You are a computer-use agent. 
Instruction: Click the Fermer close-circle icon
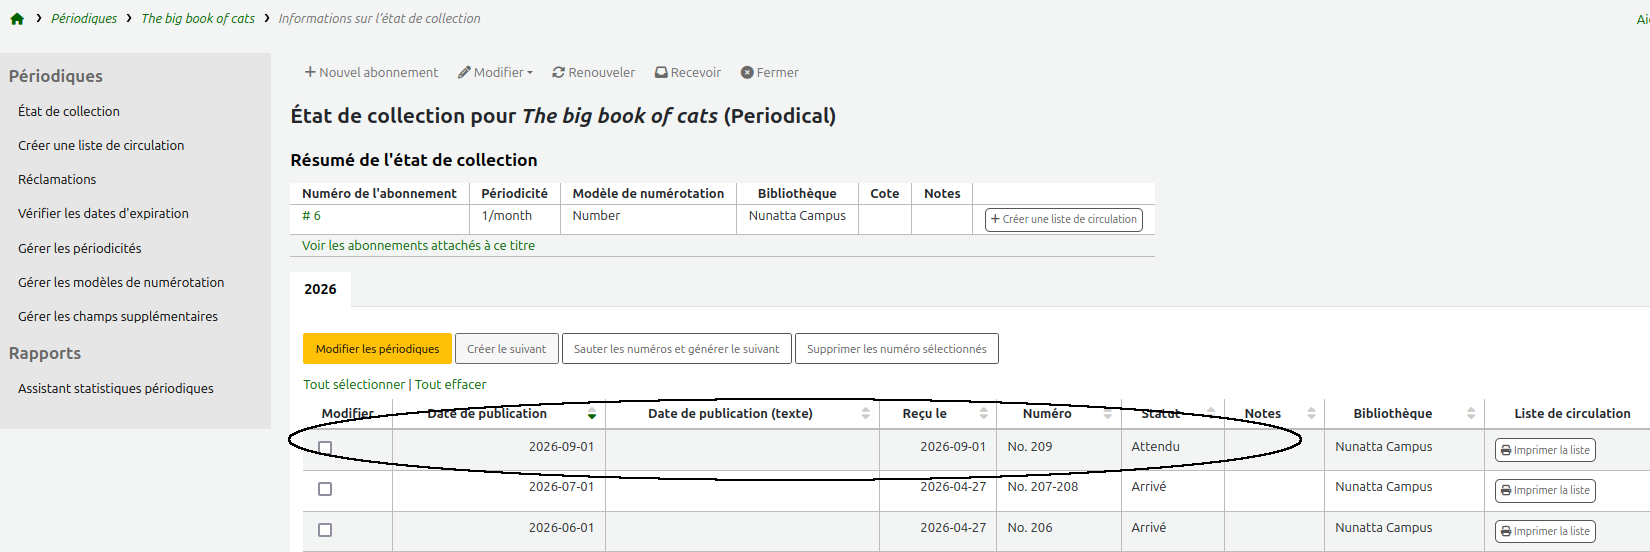pos(747,72)
